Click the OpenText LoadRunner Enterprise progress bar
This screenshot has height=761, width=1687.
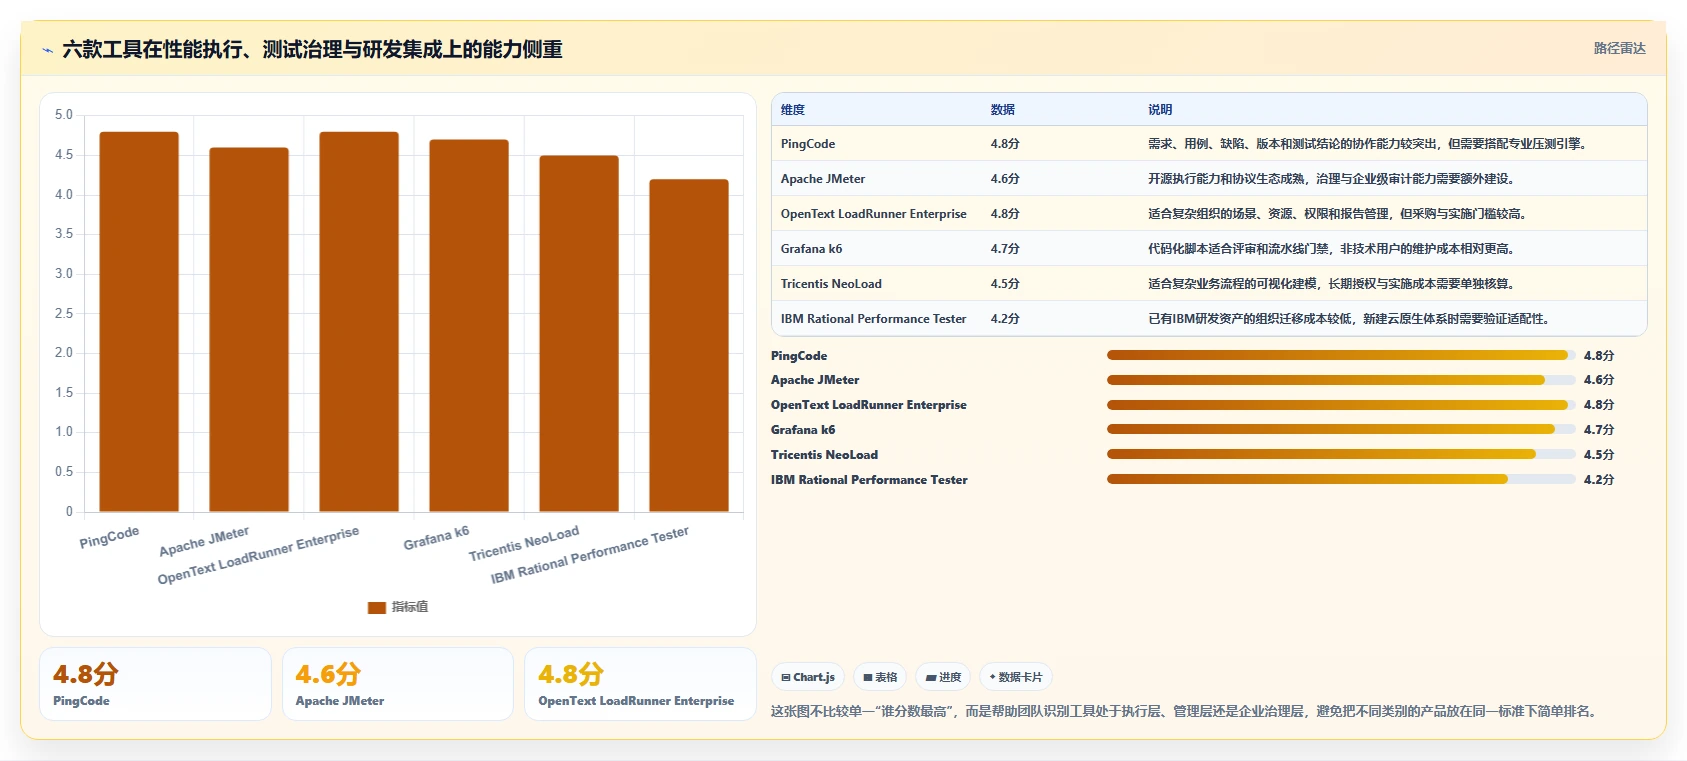(x=1341, y=405)
